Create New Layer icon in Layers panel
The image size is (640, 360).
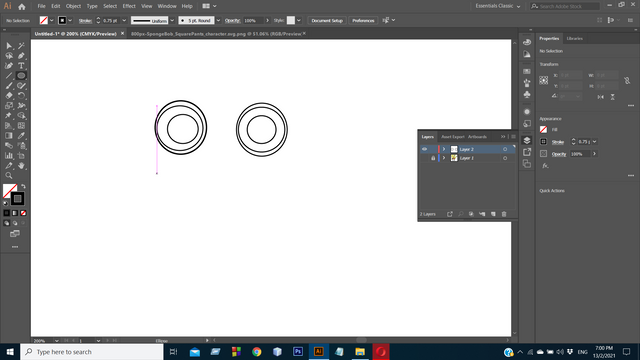(493, 214)
